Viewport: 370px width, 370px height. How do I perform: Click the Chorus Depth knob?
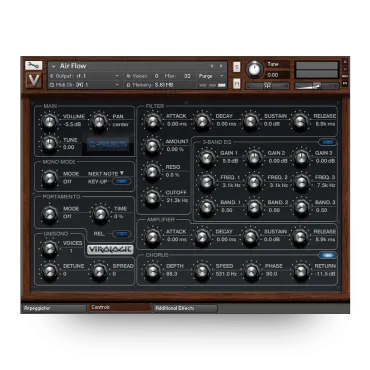pyautogui.click(x=152, y=271)
